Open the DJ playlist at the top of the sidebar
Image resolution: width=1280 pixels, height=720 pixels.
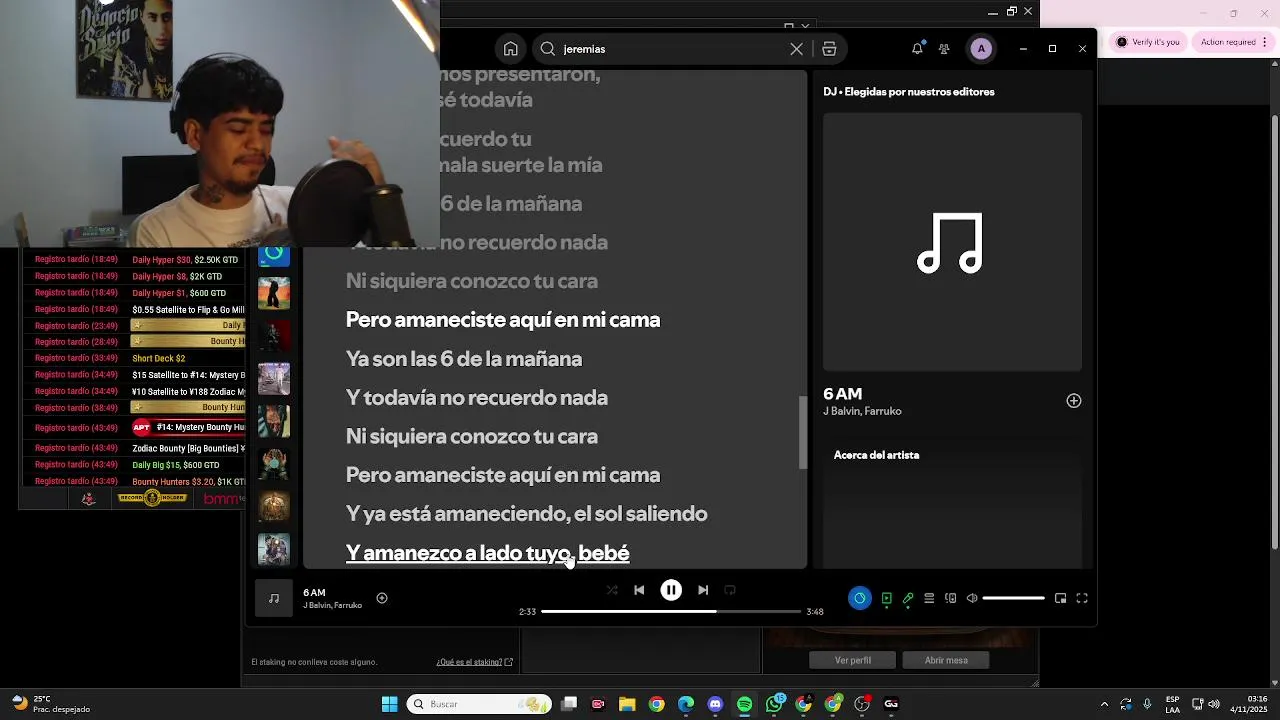pyautogui.click(x=274, y=256)
